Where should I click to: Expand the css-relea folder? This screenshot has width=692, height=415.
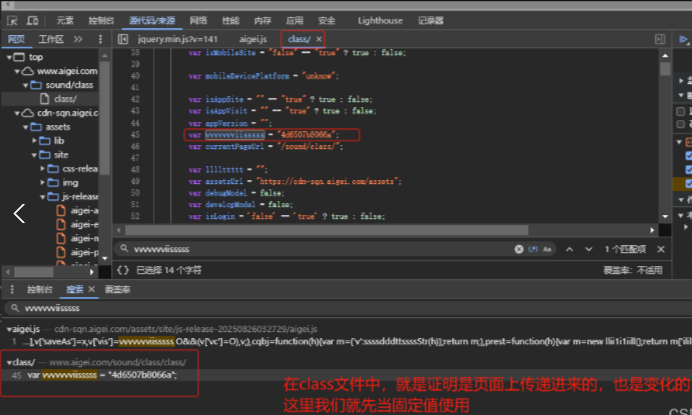coord(42,169)
